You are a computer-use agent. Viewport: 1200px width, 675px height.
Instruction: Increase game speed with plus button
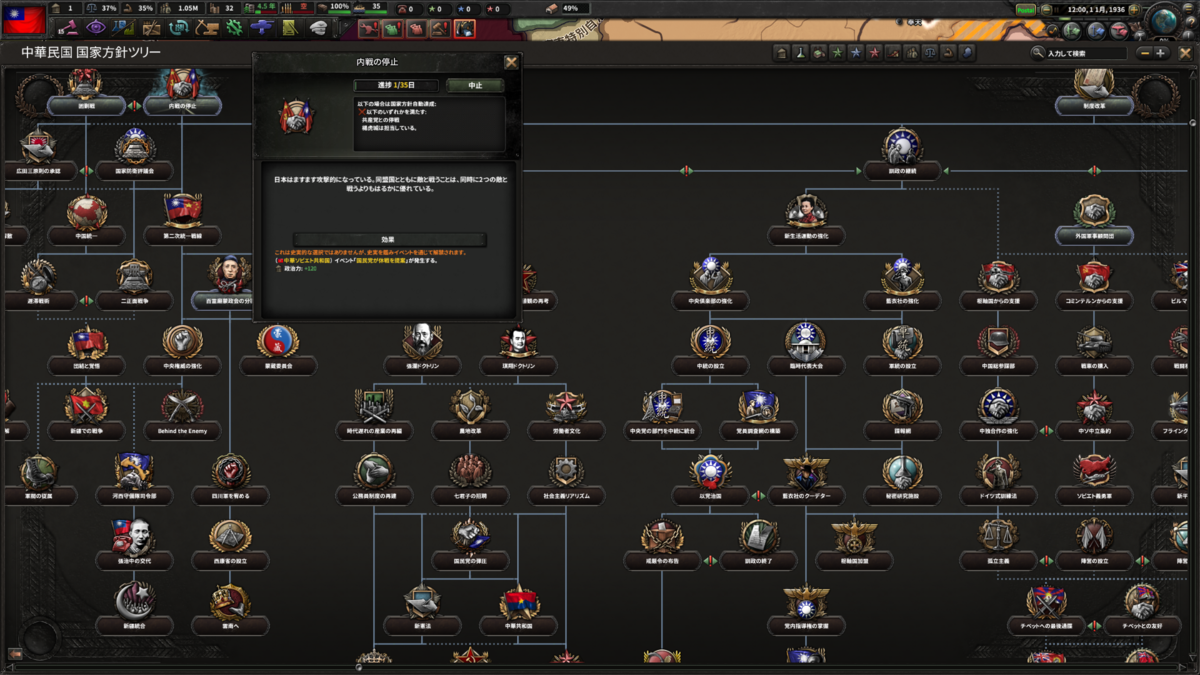click(1134, 9)
